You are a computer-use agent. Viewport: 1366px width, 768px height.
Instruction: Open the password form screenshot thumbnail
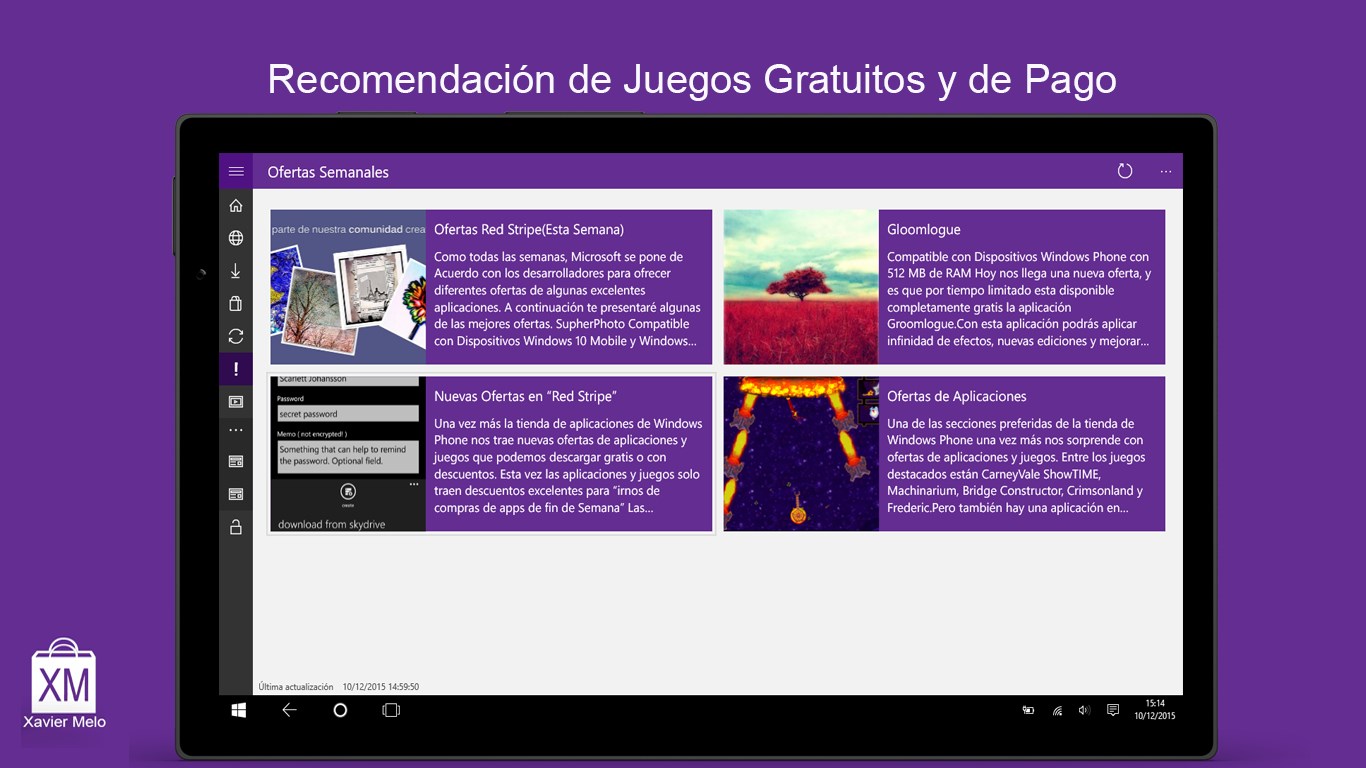(348, 454)
